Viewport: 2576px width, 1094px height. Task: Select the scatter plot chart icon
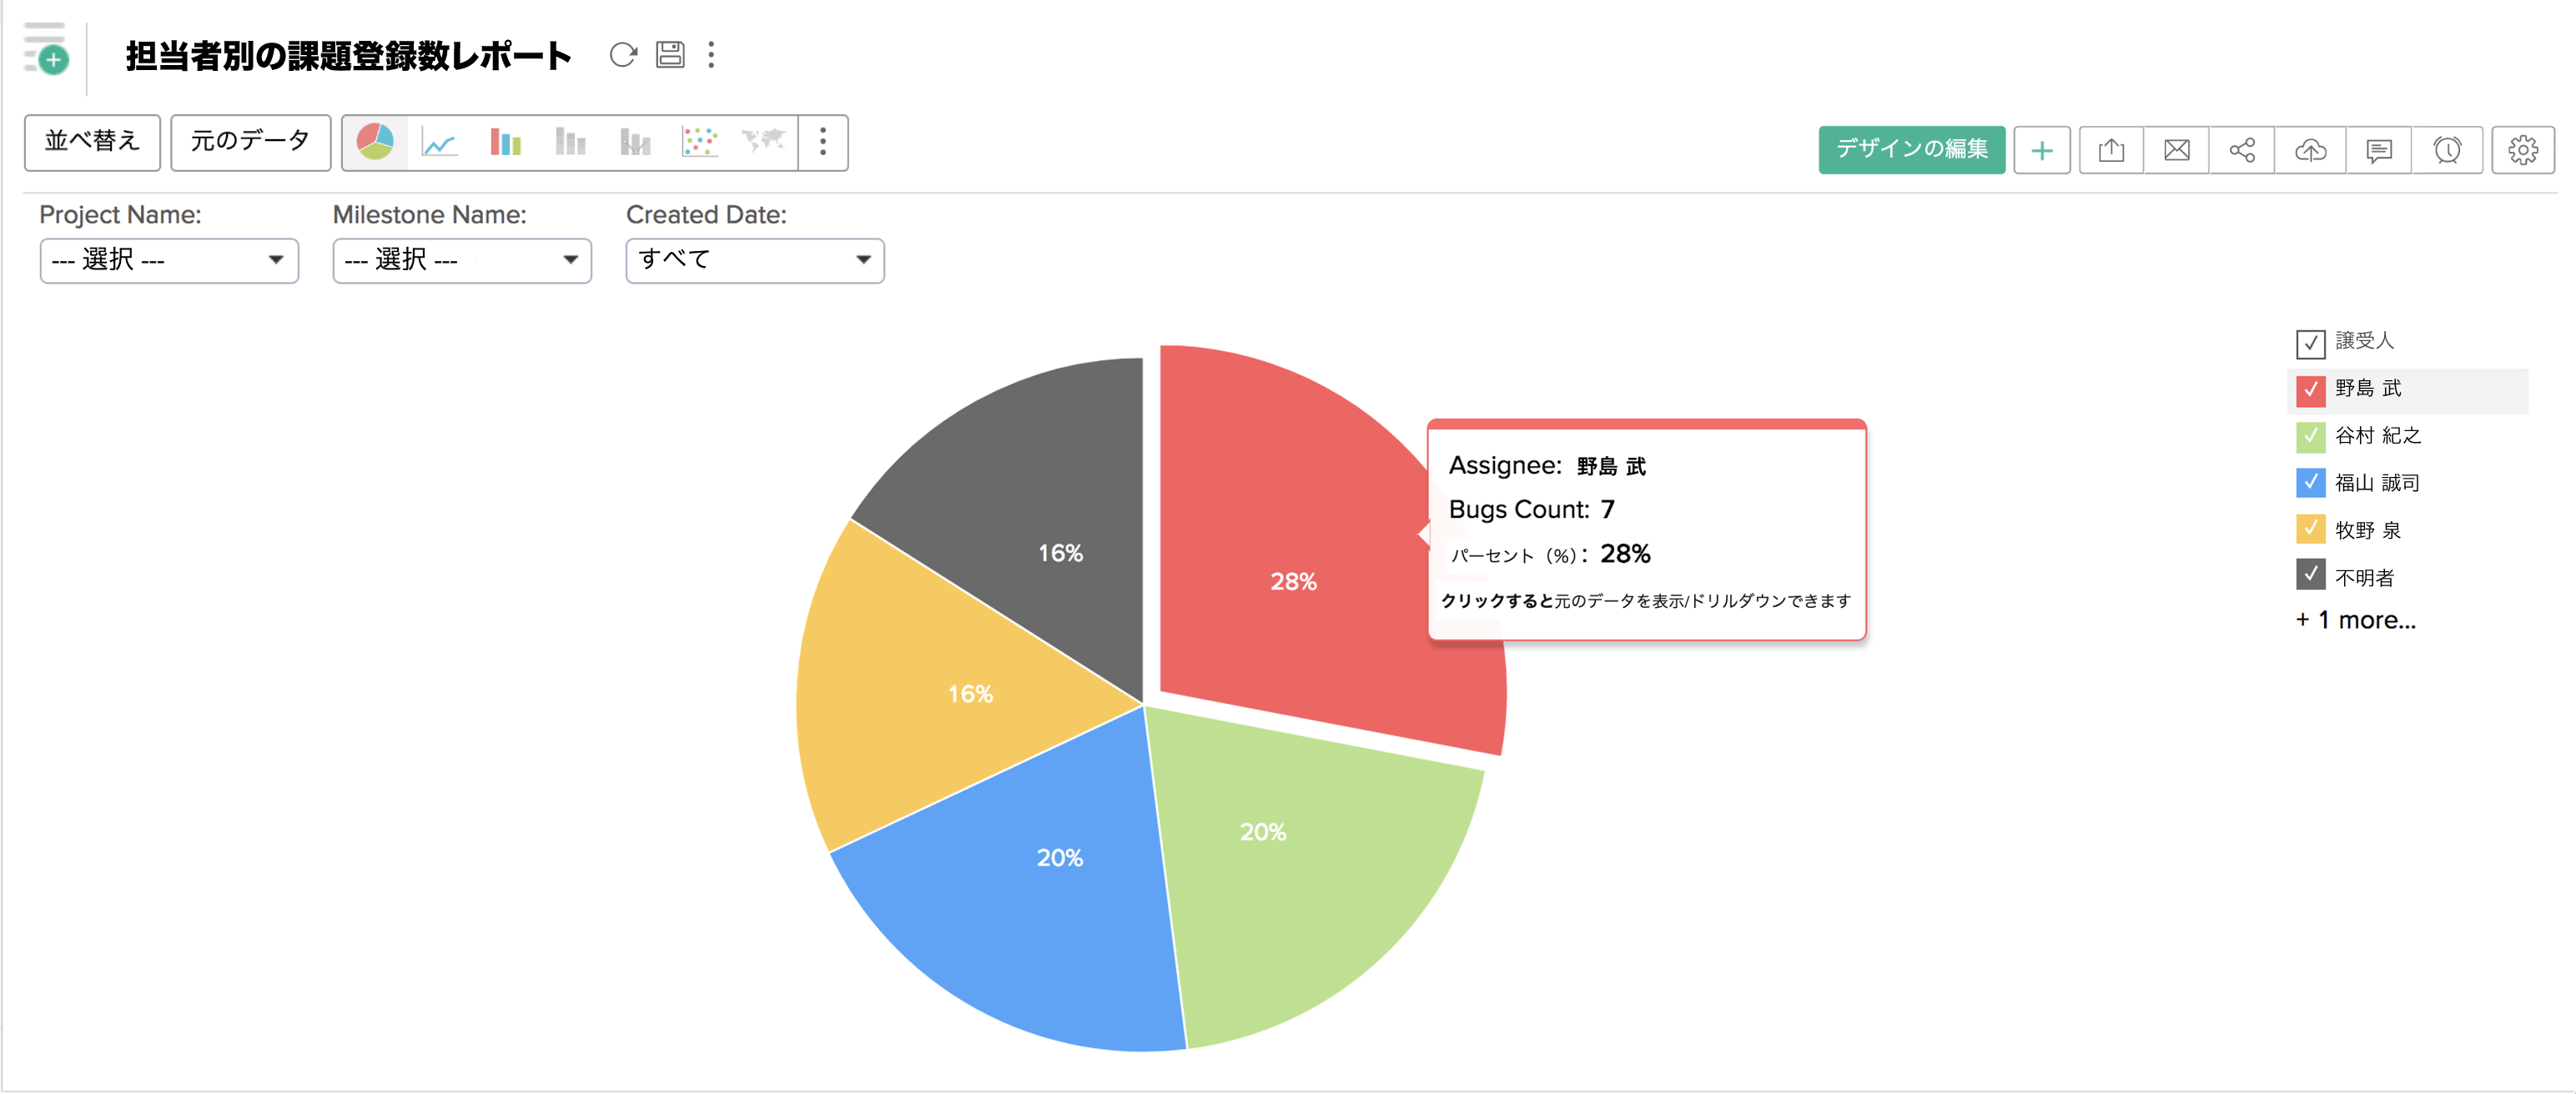(x=699, y=143)
